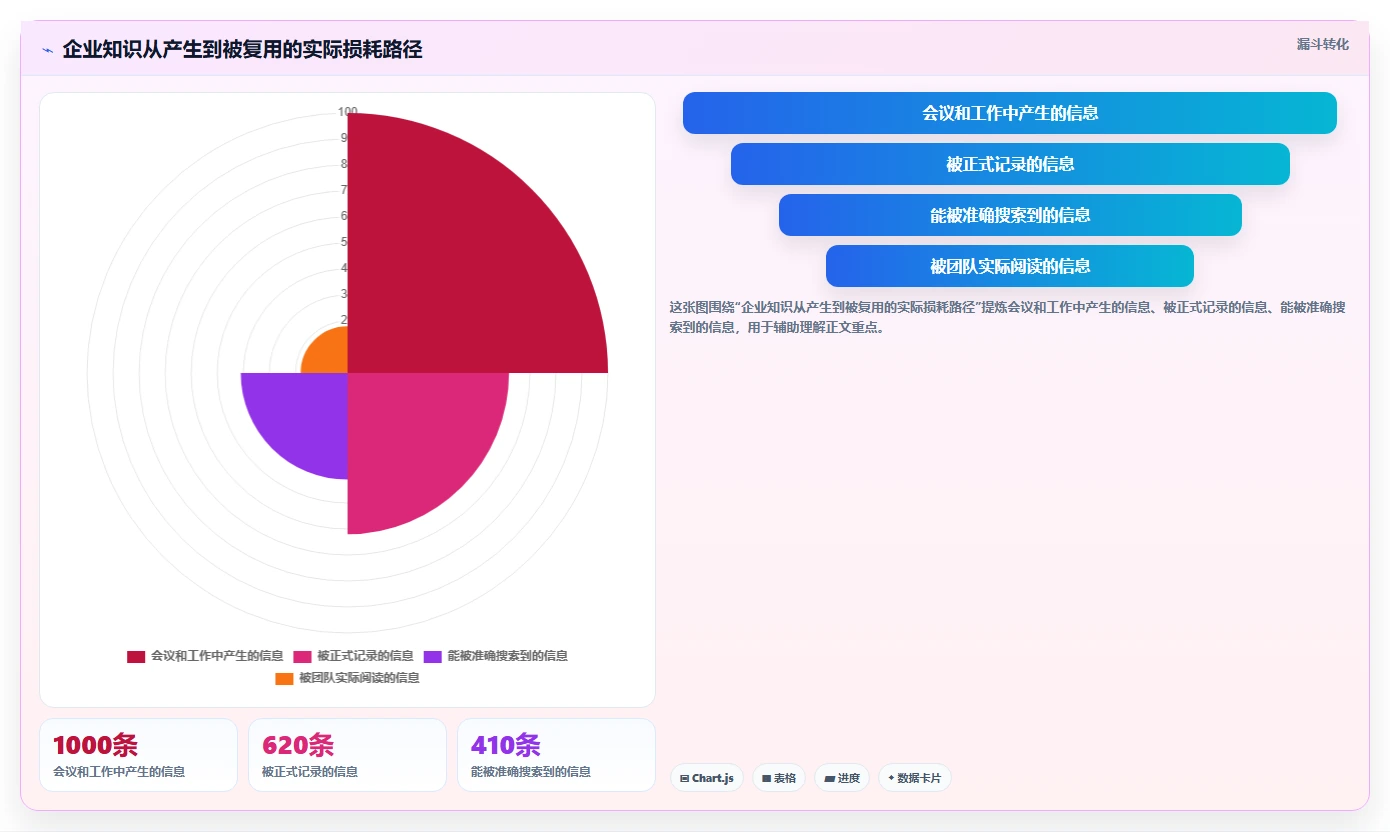Click the Chart.js tag chip
Viewport: 1390px width, 832px height.
706,778
